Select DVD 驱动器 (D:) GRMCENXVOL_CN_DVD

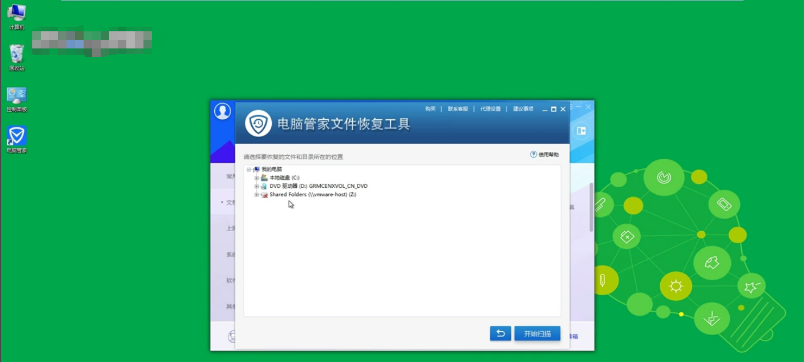click(318, 187)
